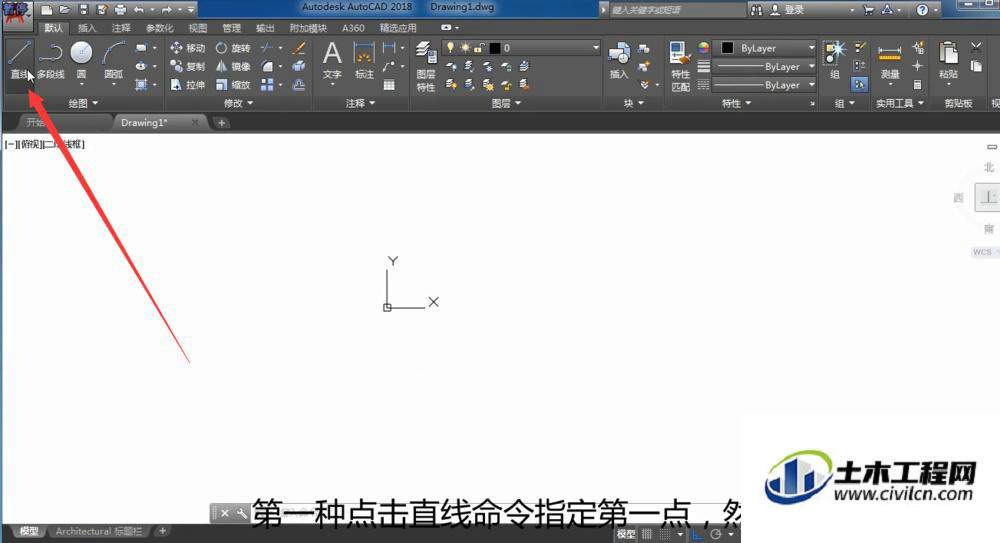Click the 标注 (Dimension) tool
Viewport: 1000px width, 543px height.
(x=364, y=61)
